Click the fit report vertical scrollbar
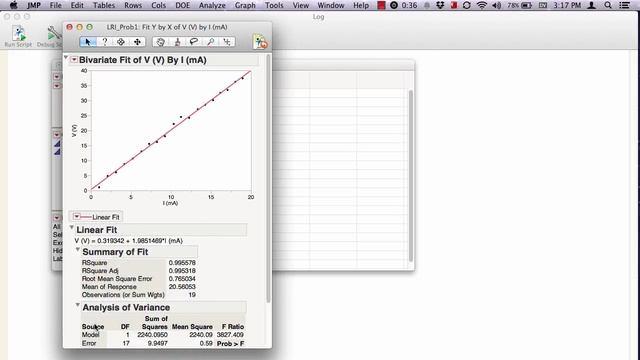 point(268,179)
